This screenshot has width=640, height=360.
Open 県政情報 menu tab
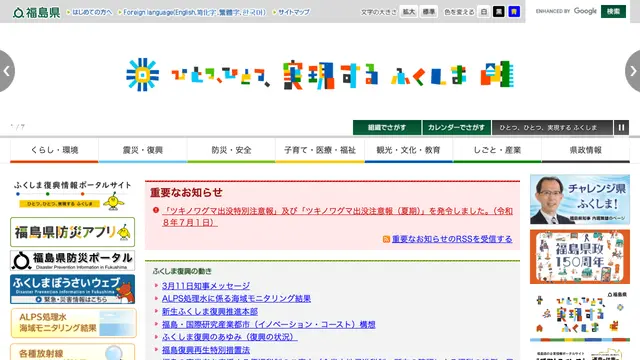[x=586, y=150]
